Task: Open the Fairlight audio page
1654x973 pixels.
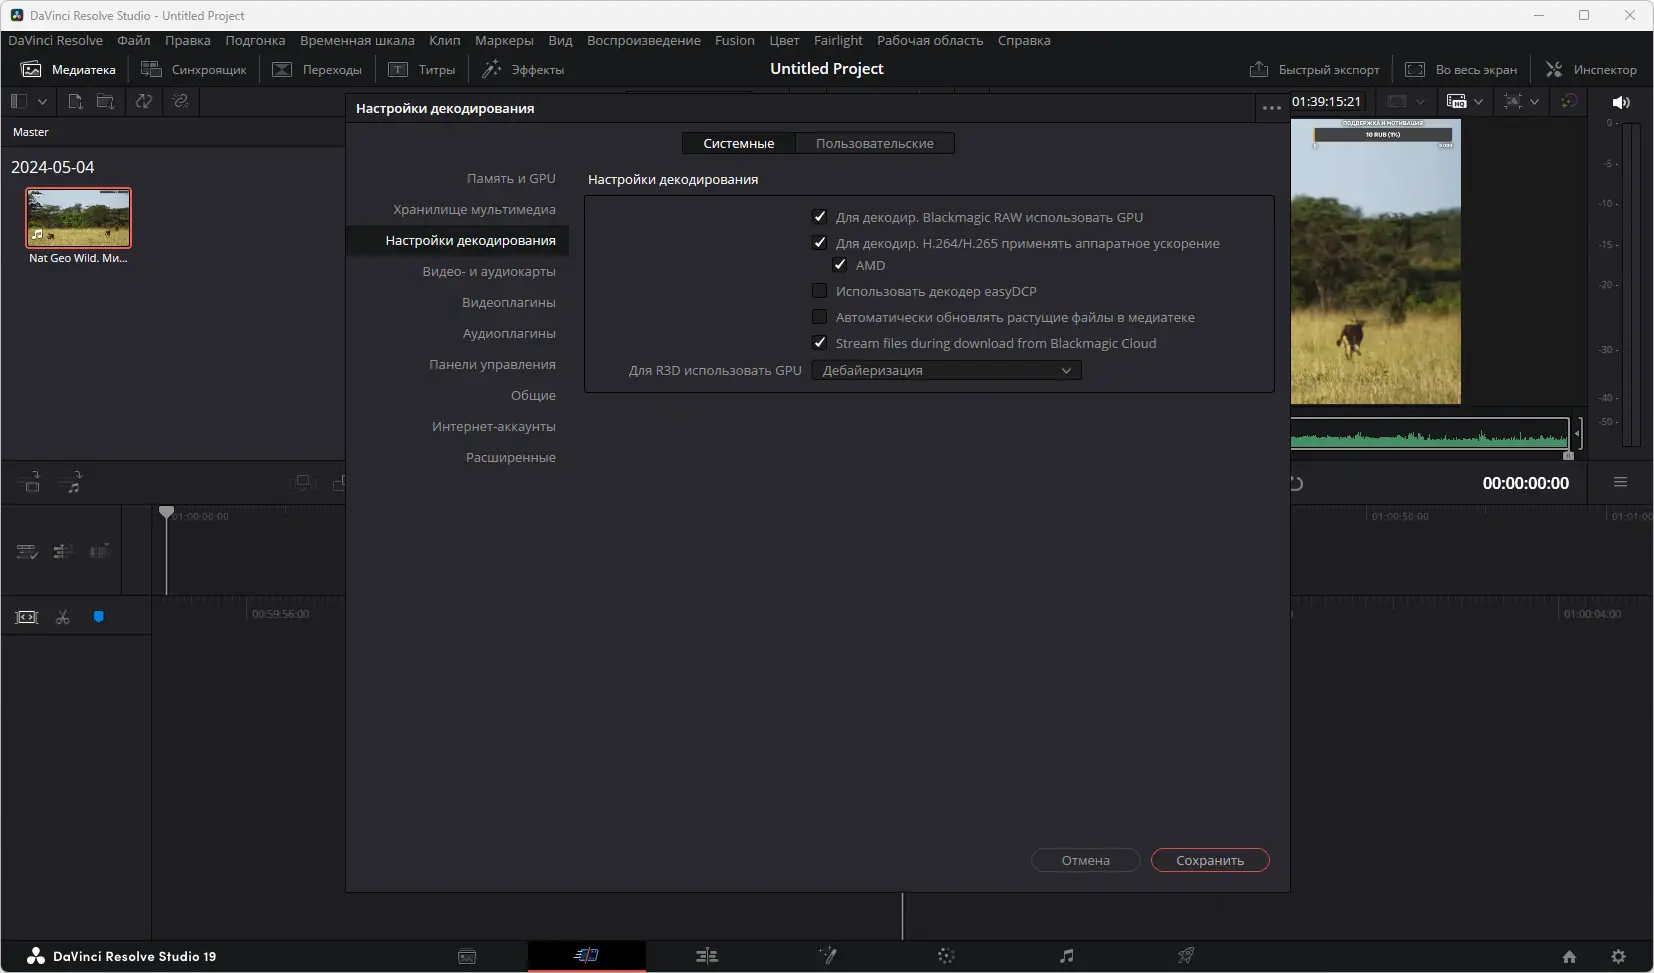Action: pos(1065,956)
